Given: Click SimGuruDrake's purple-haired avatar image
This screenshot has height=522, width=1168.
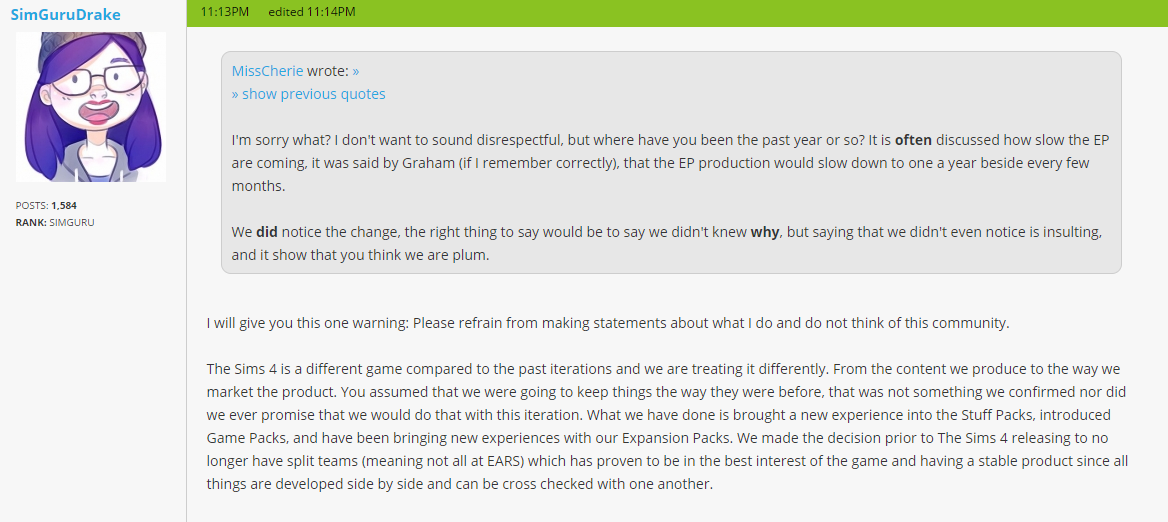Looking at the screenshot, I should point(91,106).
